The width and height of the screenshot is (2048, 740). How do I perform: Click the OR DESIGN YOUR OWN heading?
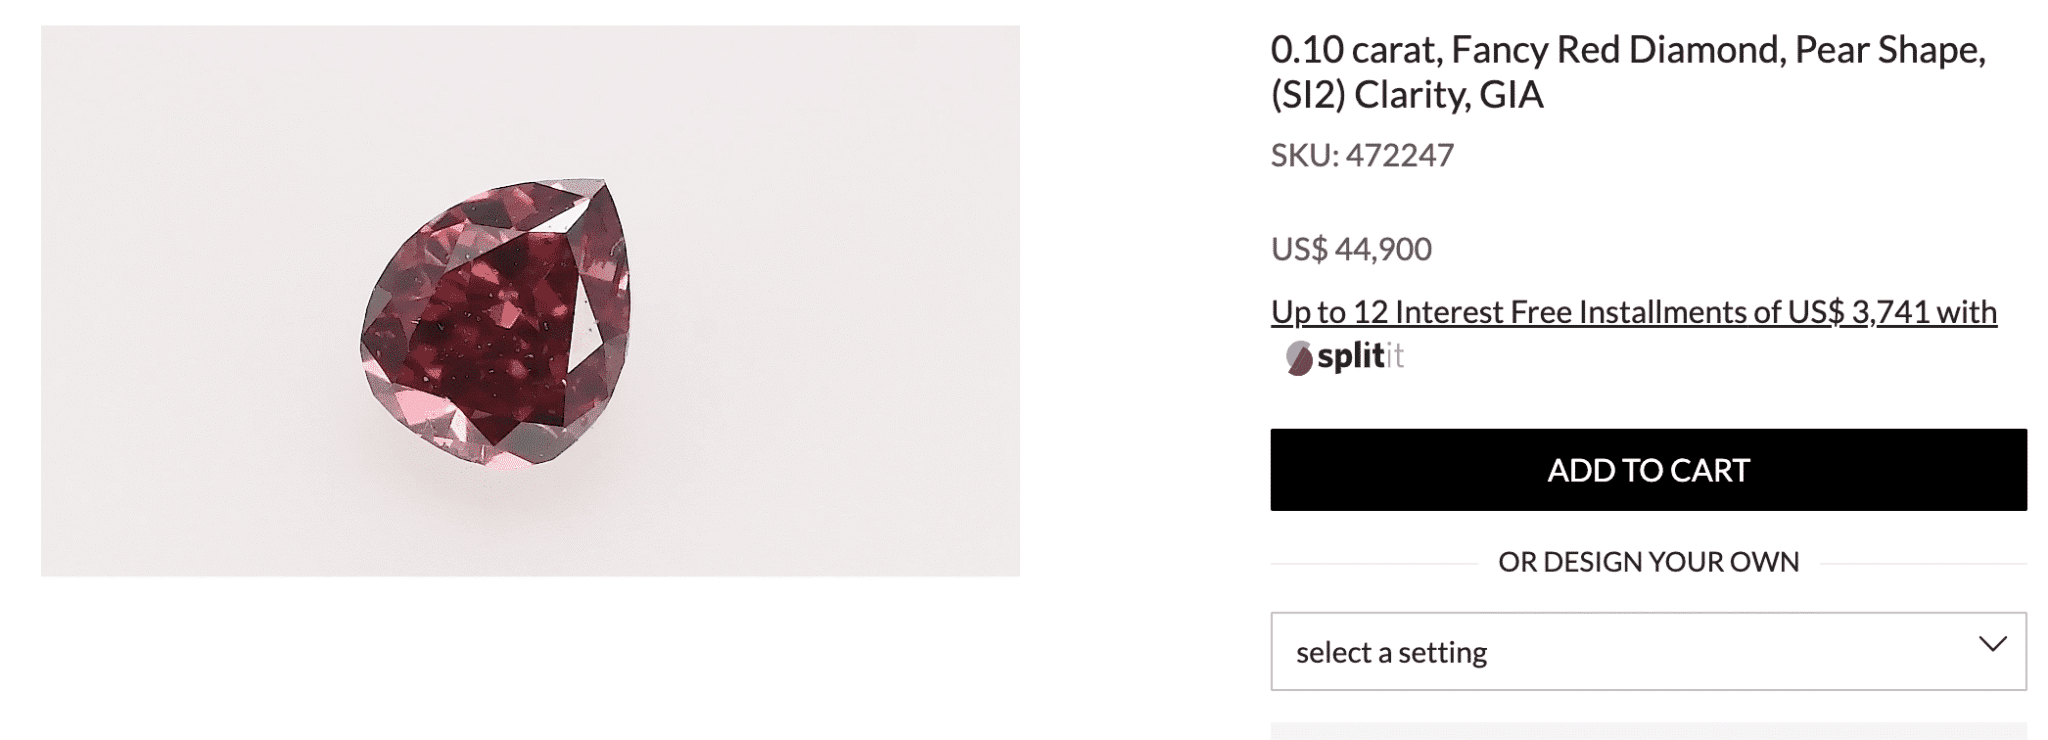(1648, 562)
